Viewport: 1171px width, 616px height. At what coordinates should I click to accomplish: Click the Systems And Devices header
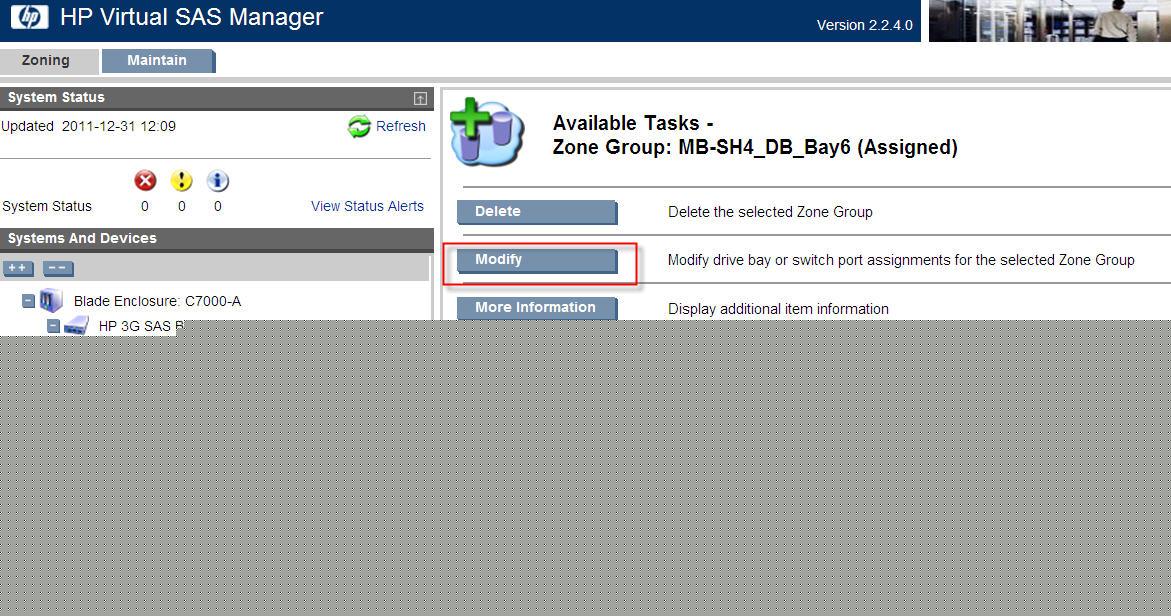tap(217, 239)
